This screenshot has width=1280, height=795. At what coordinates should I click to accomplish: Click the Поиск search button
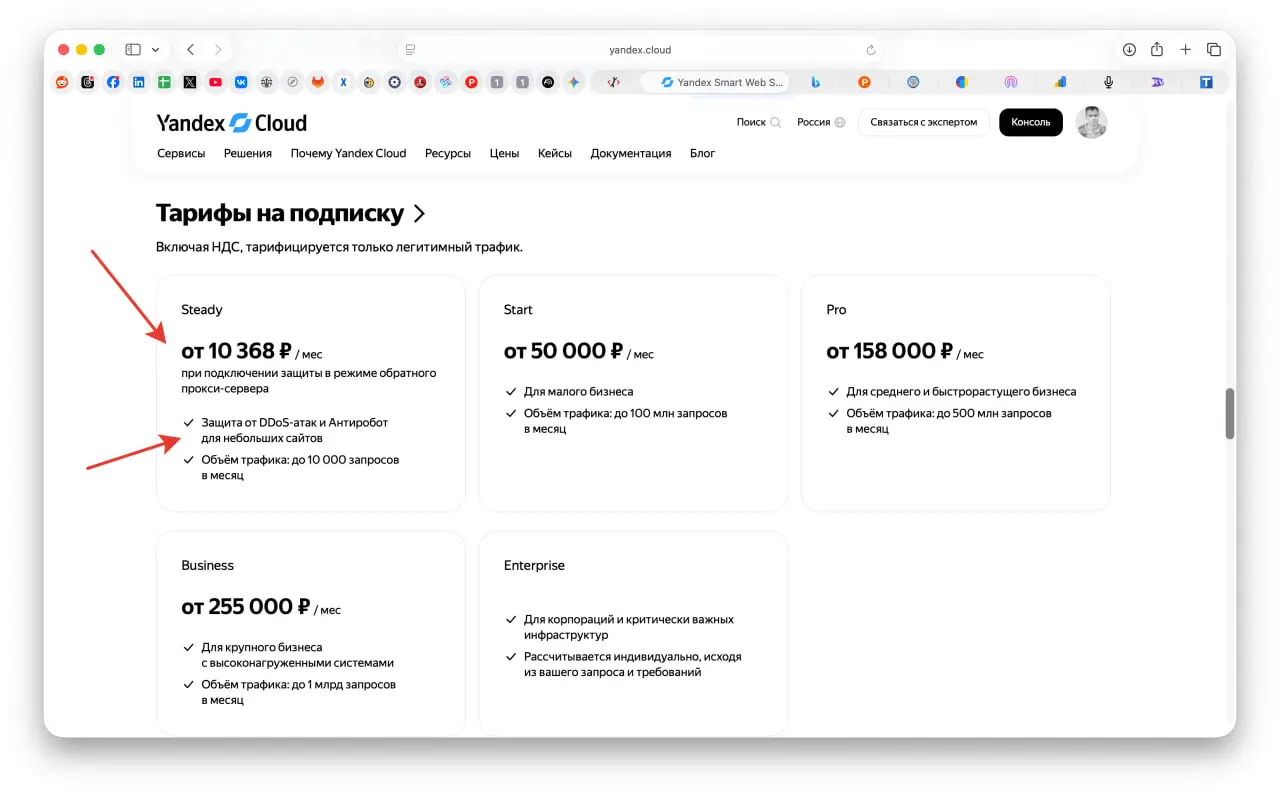(x=758, y=122)
